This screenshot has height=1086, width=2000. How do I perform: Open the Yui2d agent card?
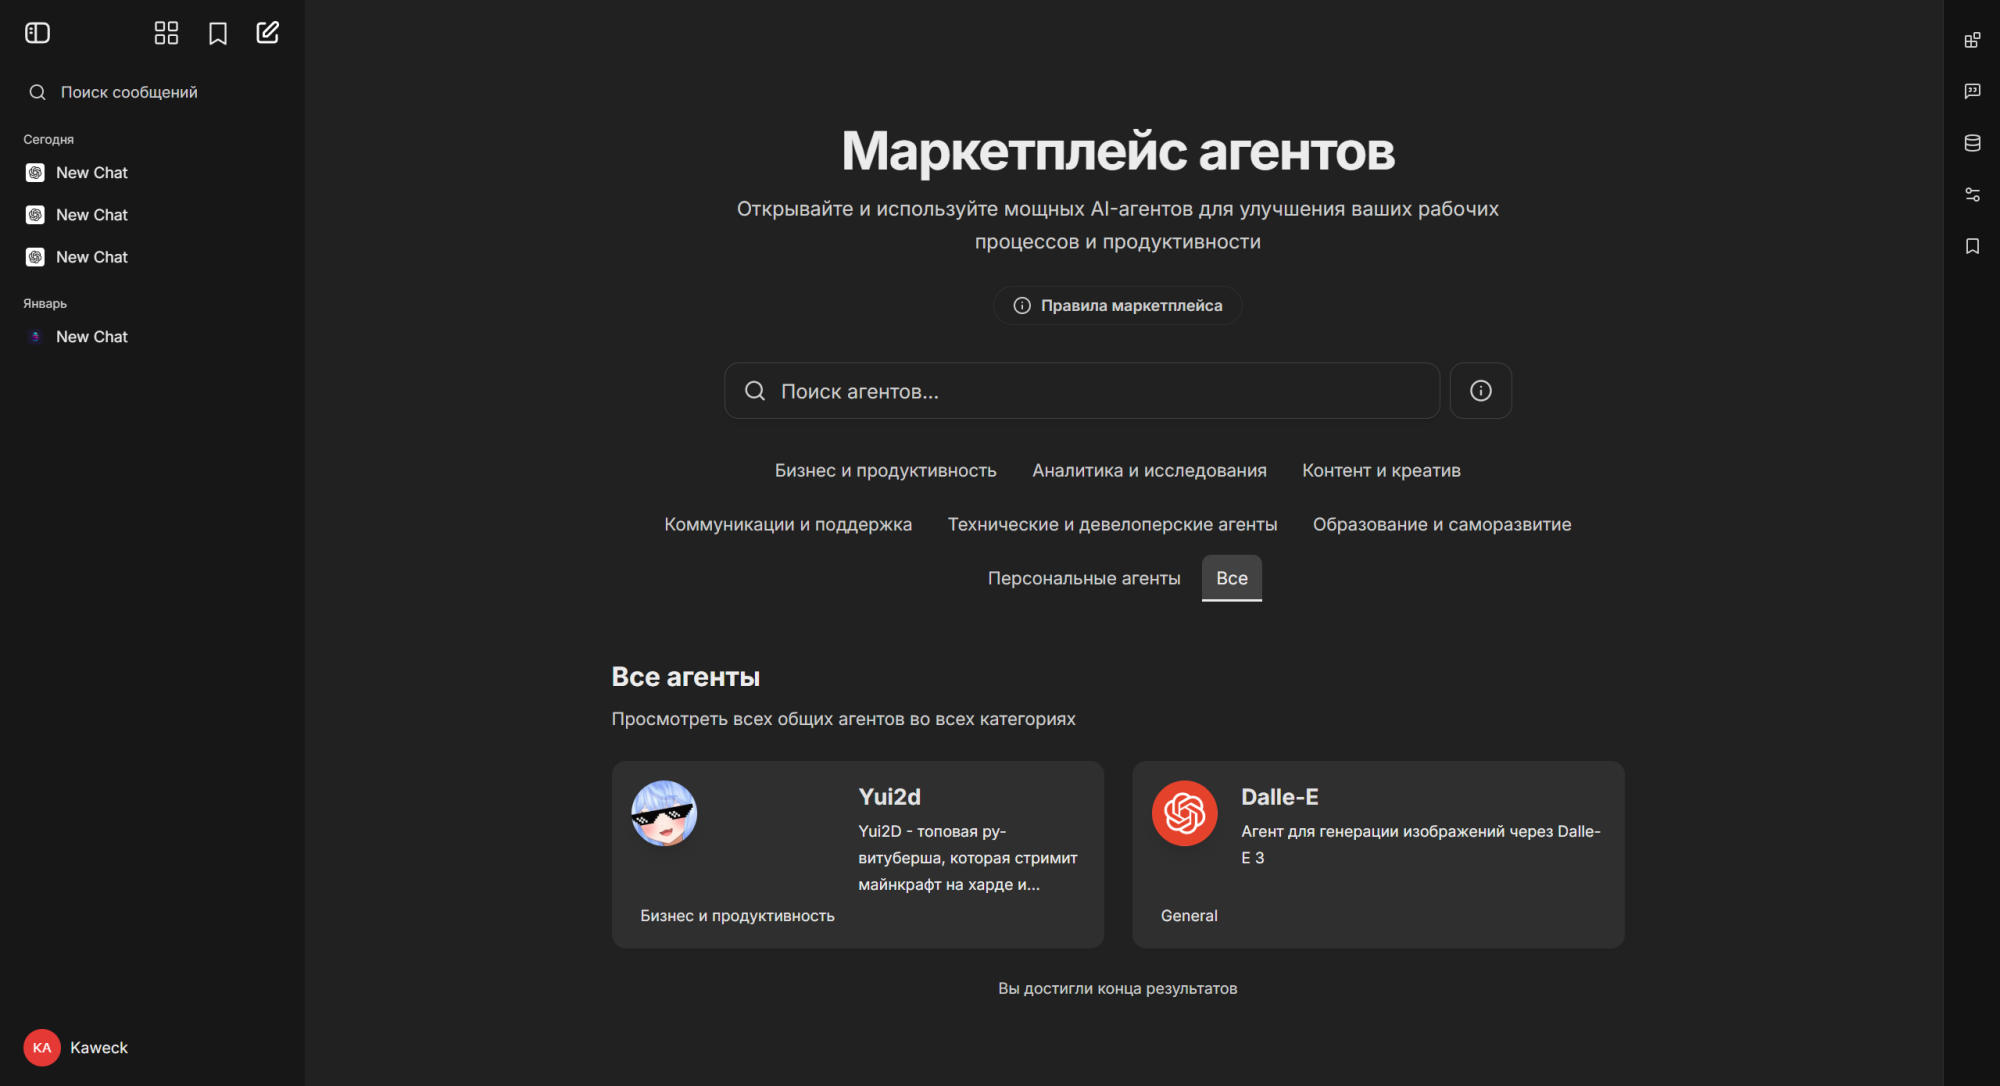click(857, 855)
